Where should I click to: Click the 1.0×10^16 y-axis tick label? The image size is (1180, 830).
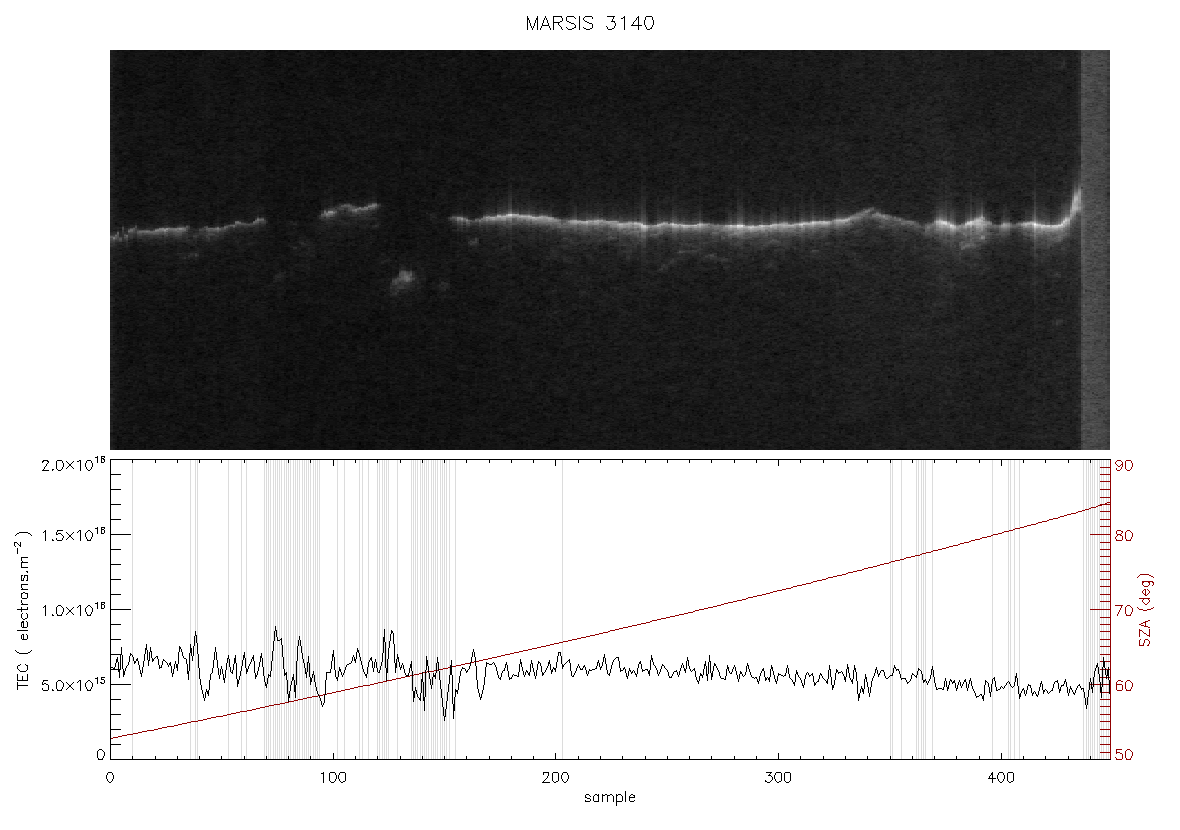coord(73,610)
